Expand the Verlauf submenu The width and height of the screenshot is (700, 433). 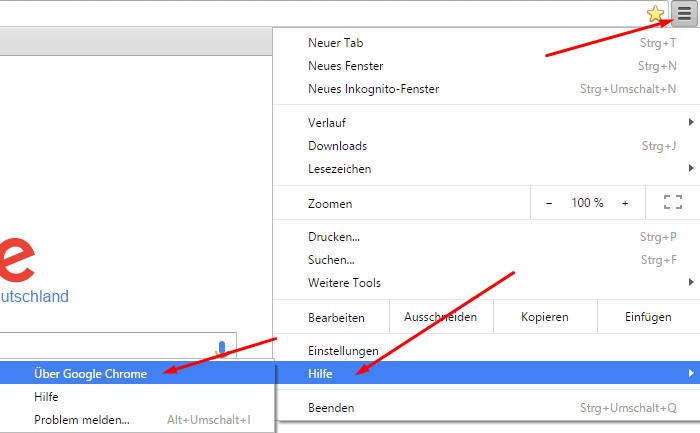tap(487, 123)
